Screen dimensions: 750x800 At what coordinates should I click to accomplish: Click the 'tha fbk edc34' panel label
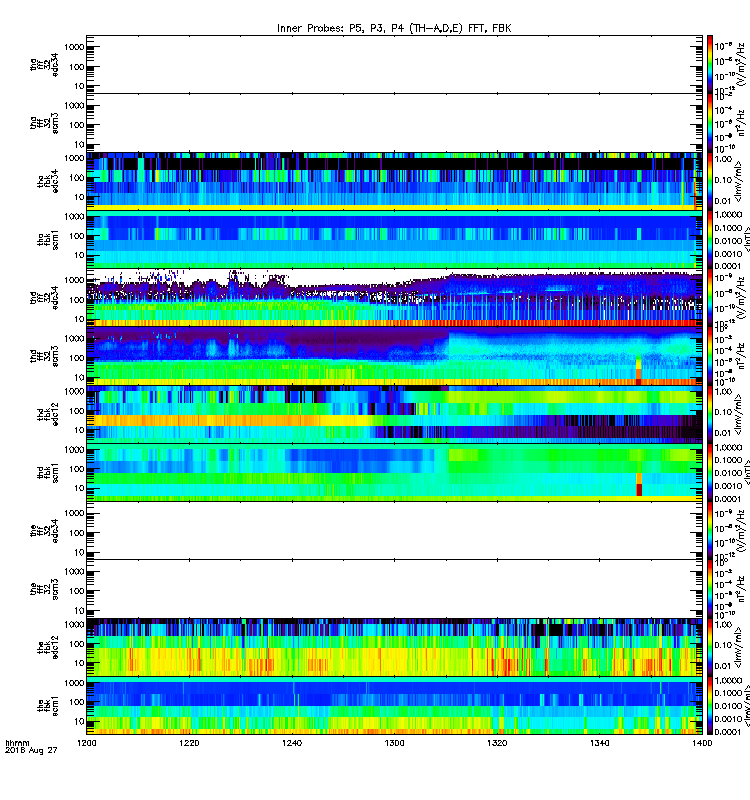(48, 181)
